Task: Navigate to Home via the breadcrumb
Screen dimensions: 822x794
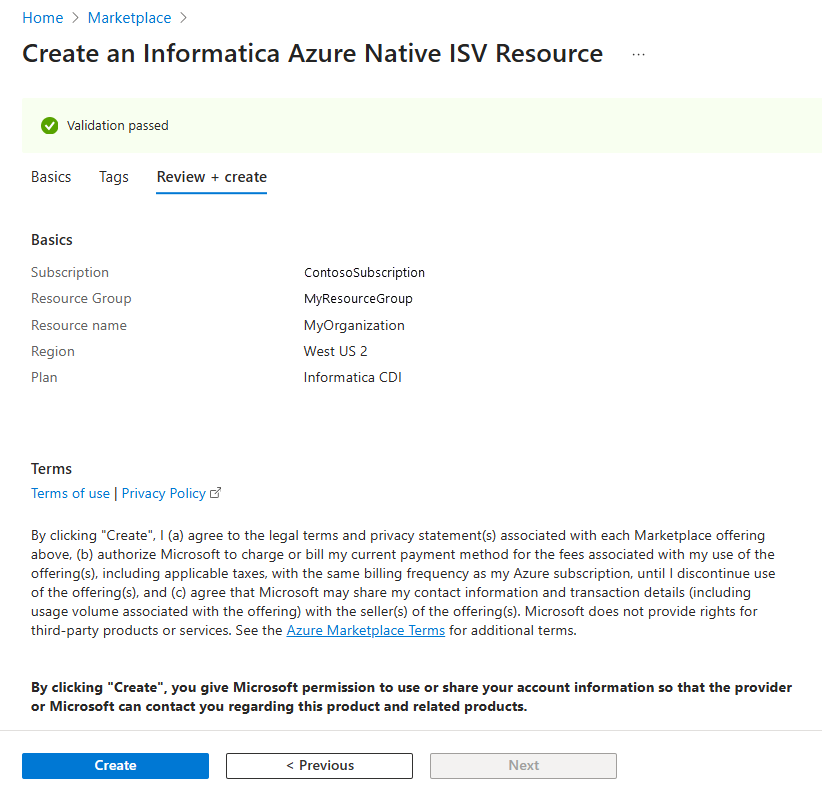Action: [x=42, y=17]
